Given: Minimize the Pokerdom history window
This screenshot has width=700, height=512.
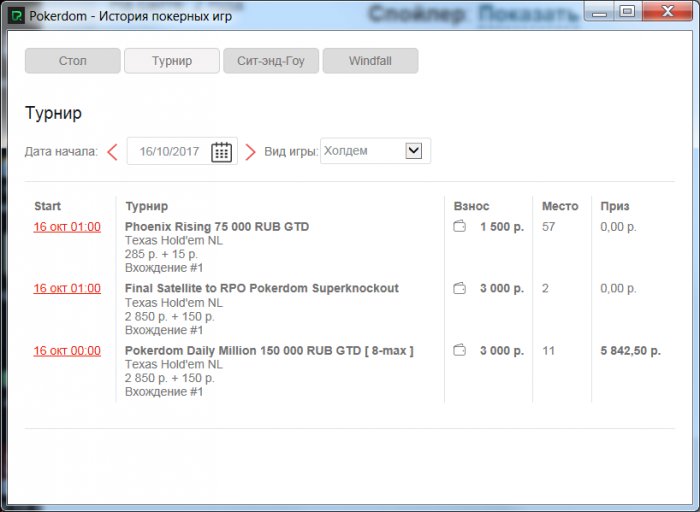Looking at the screenshot, I should (x=599, y=12).
